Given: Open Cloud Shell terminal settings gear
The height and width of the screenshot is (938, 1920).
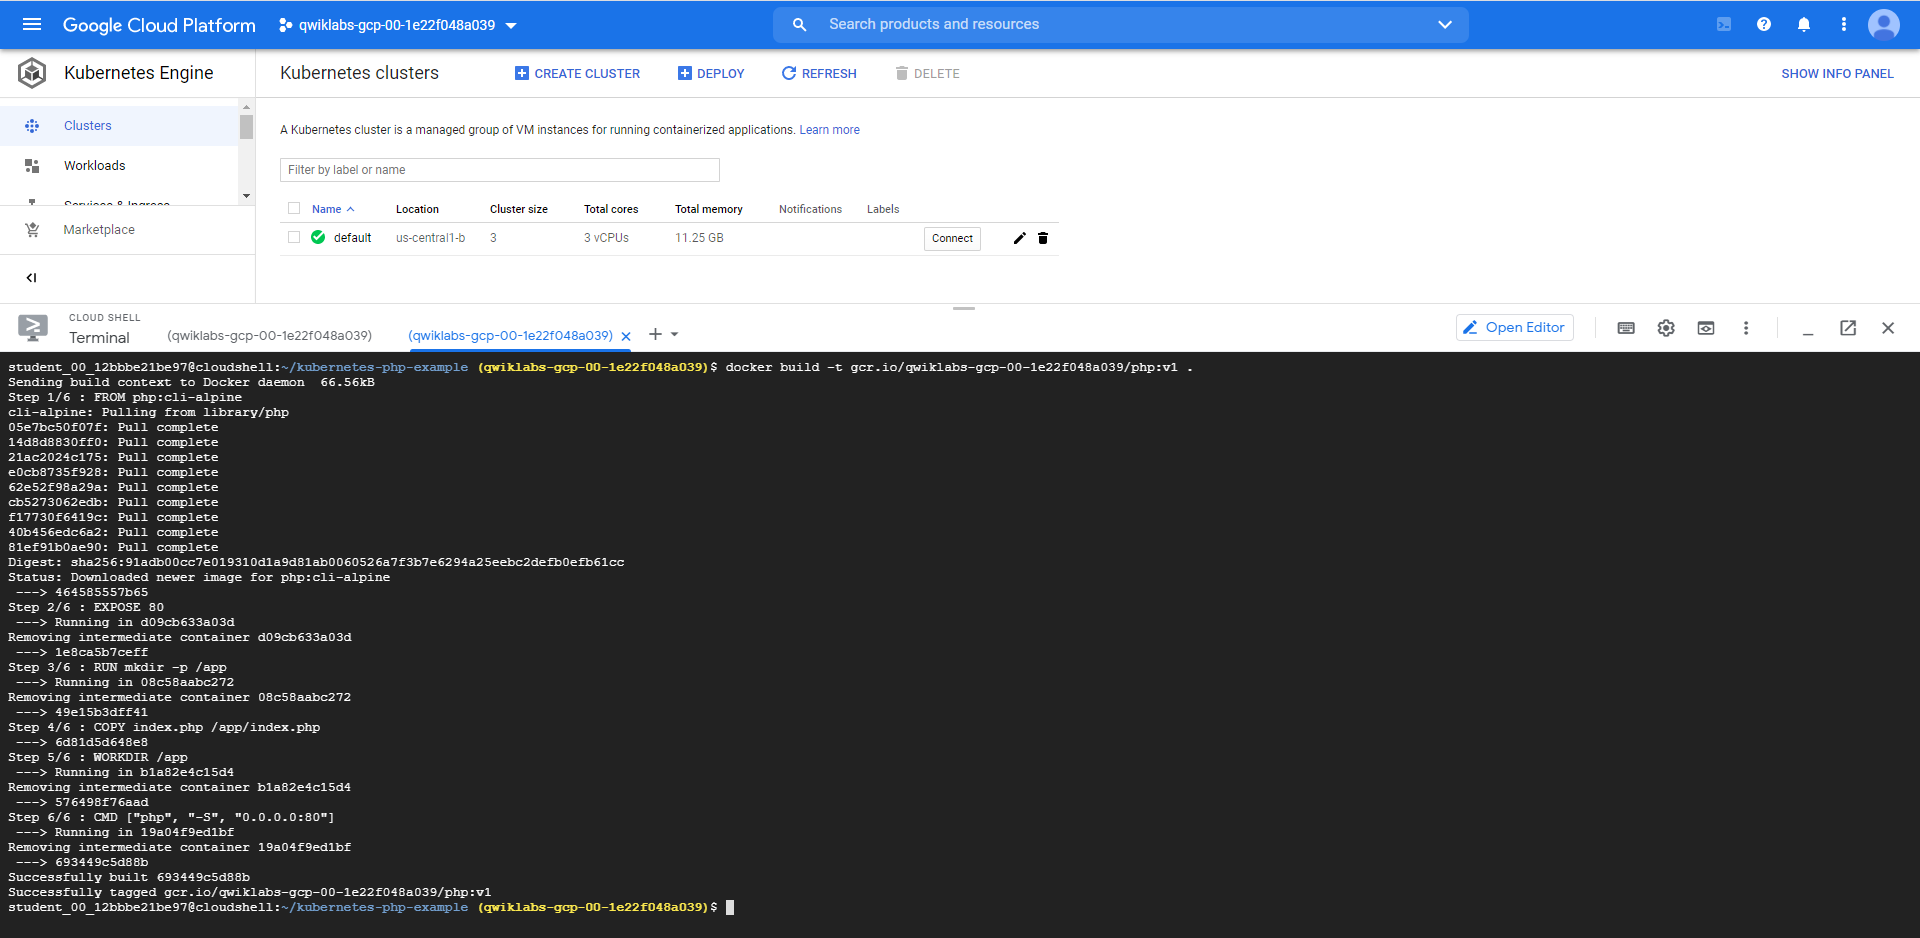Looking at the screenshot, I should [x=1666, y=328].
